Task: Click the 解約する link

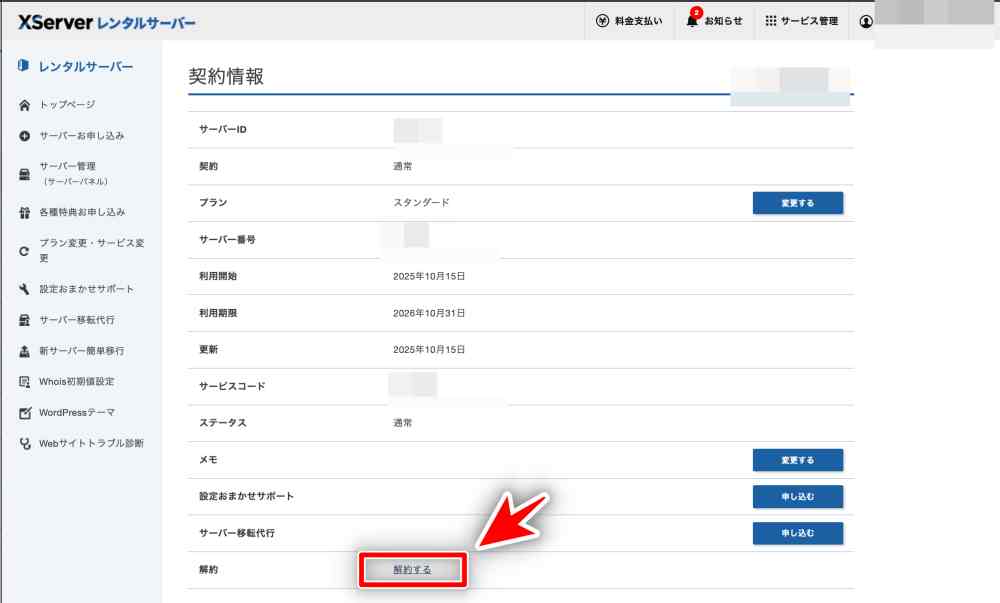Action: [412, 570]
